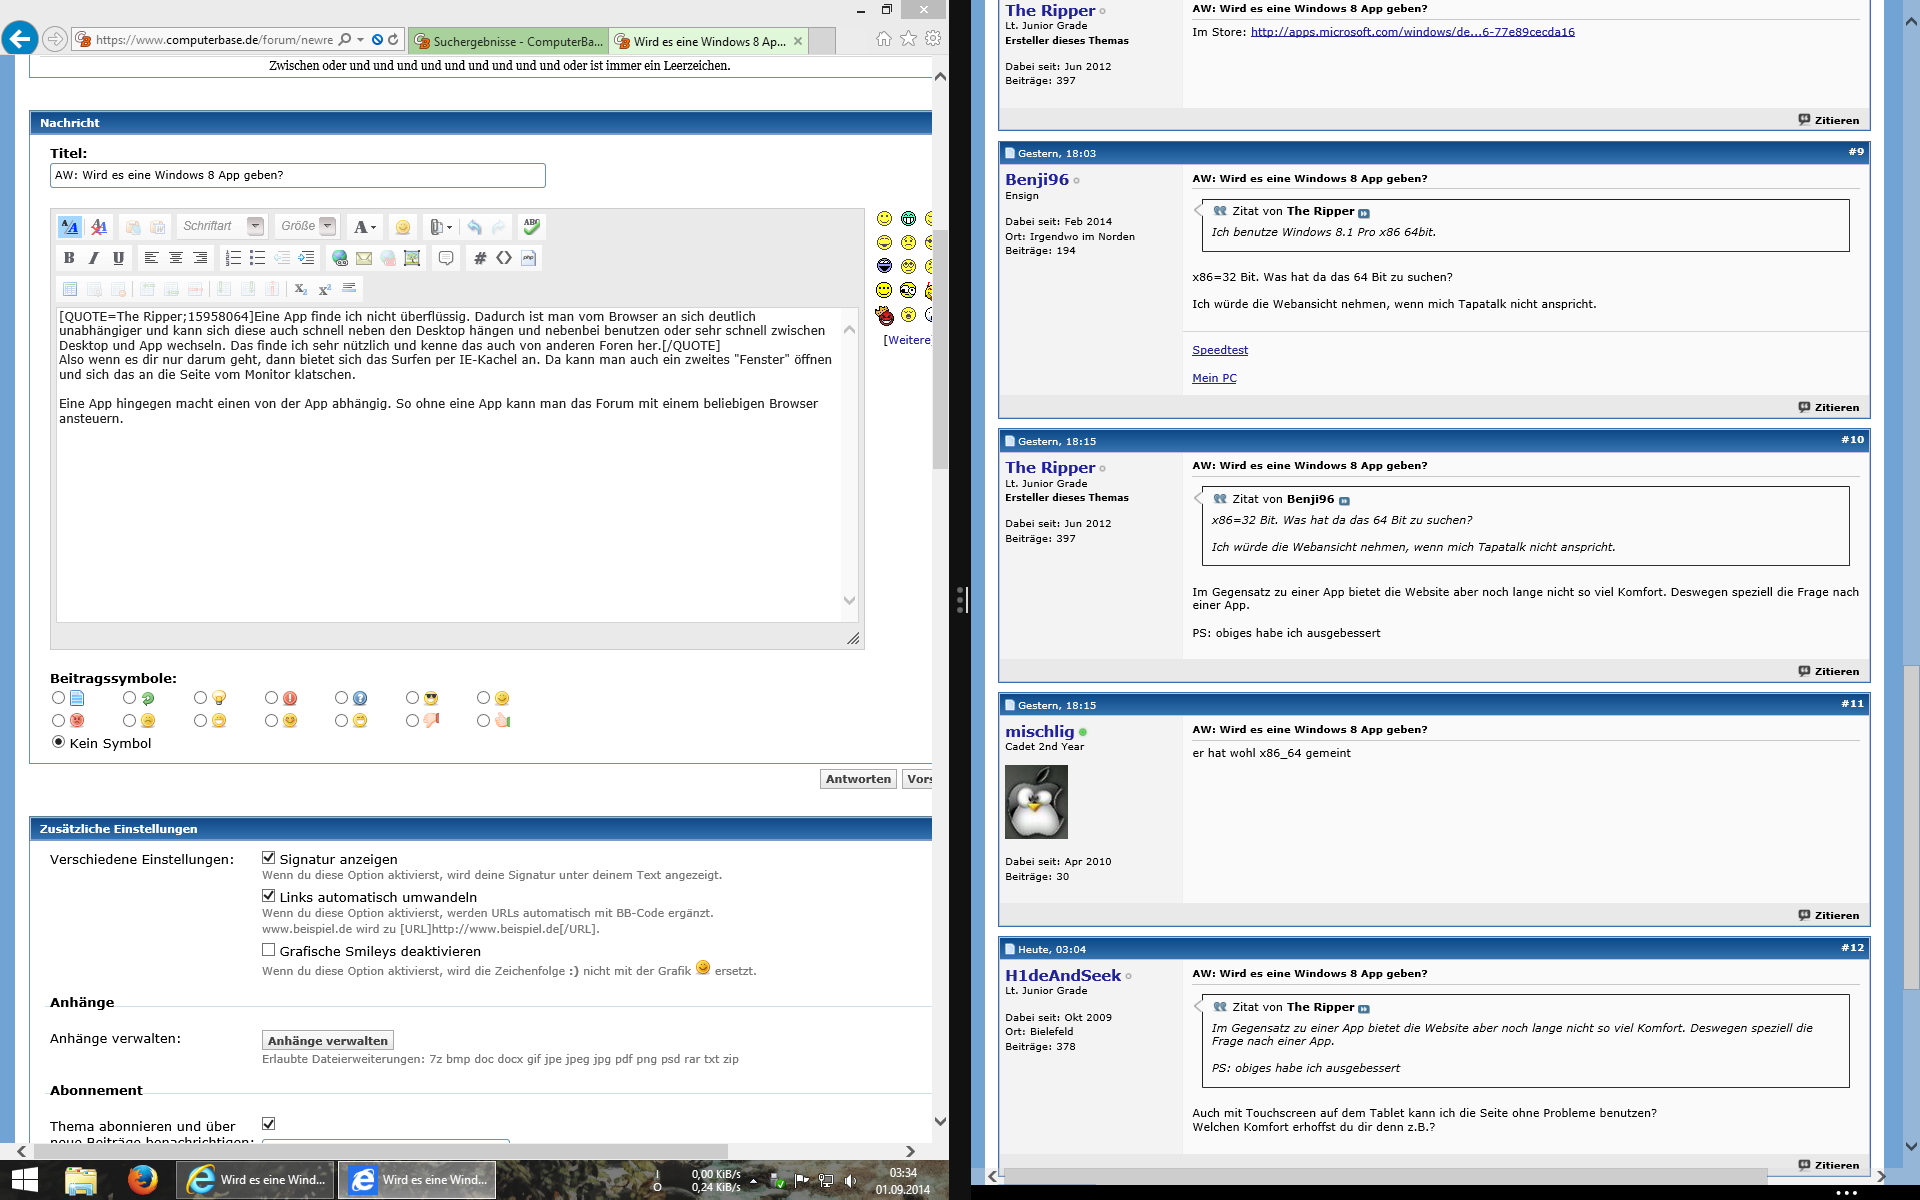
Task: Uncheck the Signatur anzeigen checkbox
Action: pyautogui.click(x=269, y=858)
